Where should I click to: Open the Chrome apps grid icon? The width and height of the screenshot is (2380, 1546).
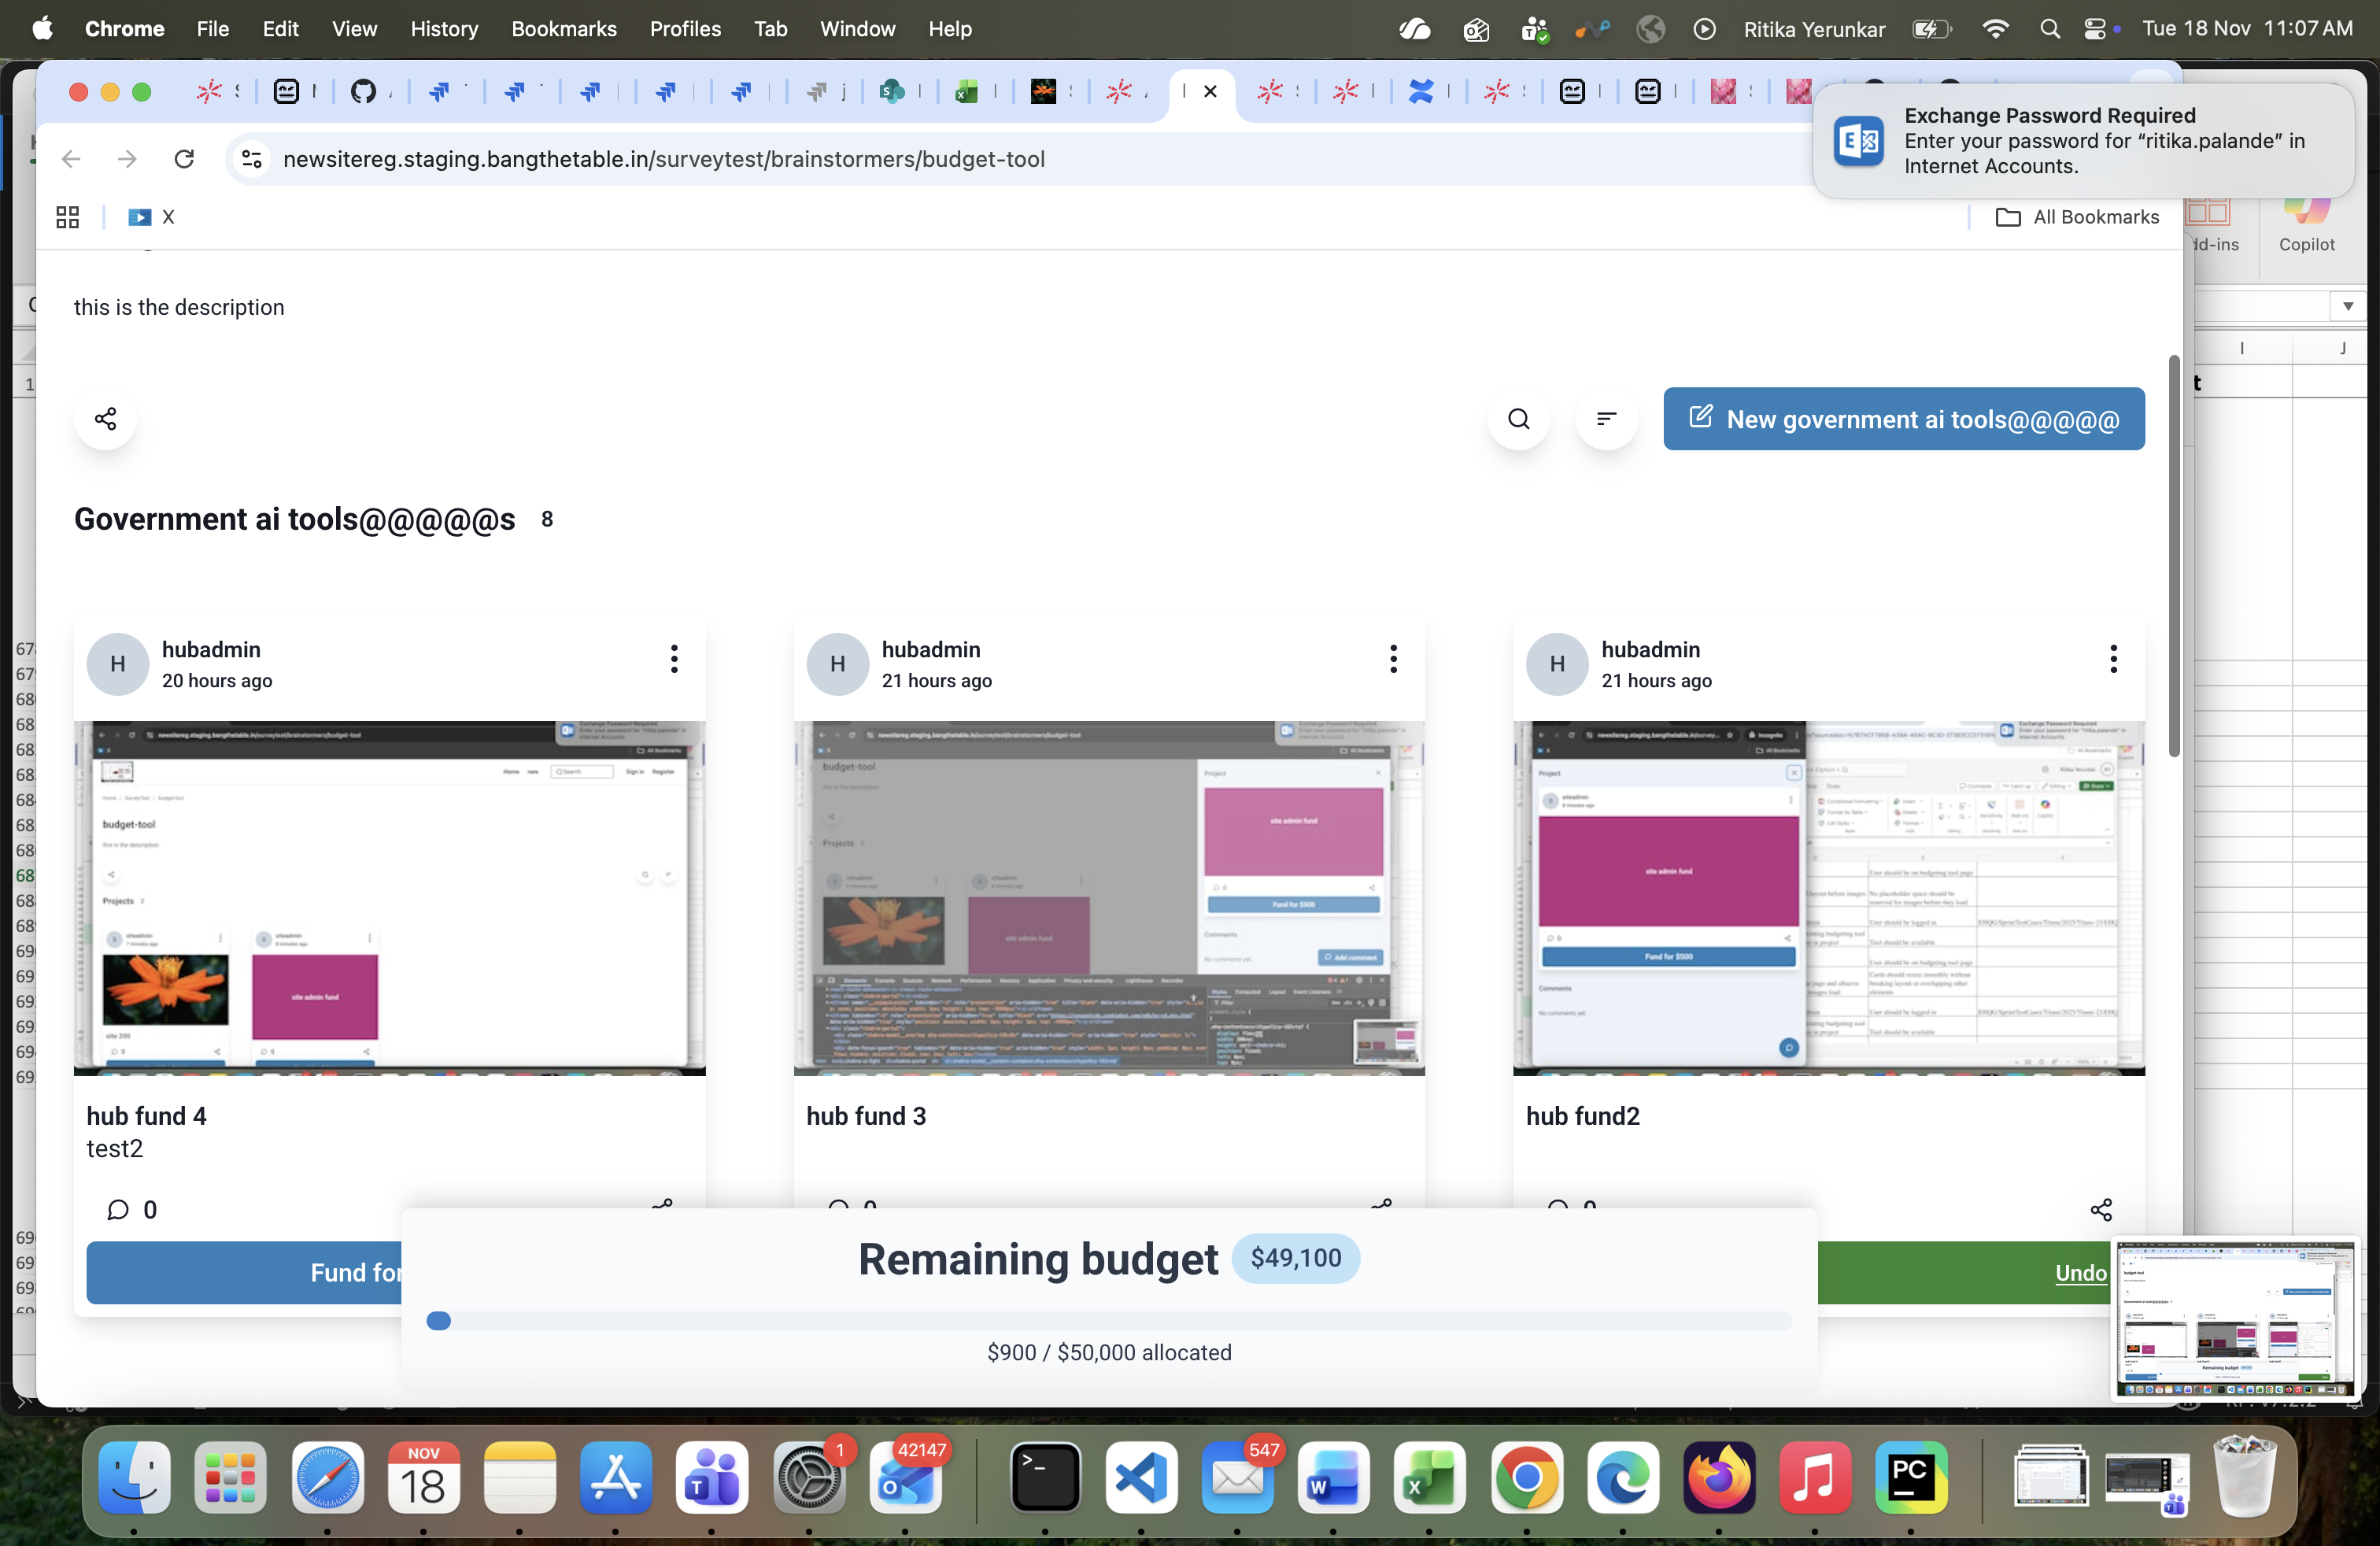click(67, 217)
